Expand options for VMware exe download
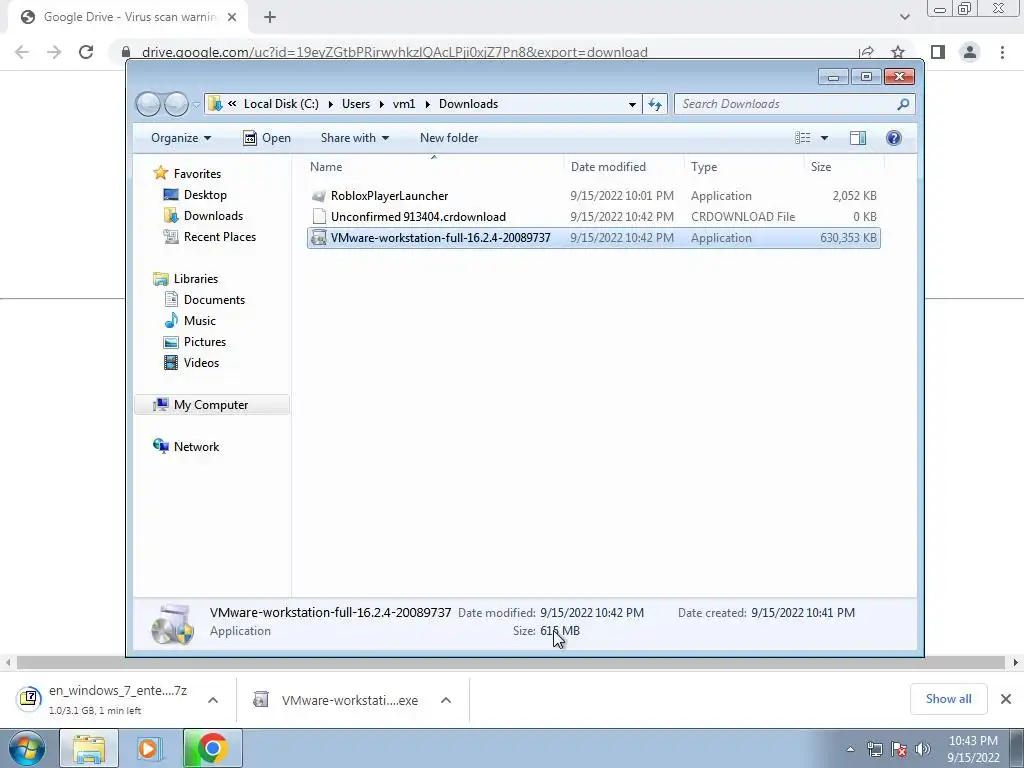Screen dimensions: 1024x768 [x=446, y=700]
